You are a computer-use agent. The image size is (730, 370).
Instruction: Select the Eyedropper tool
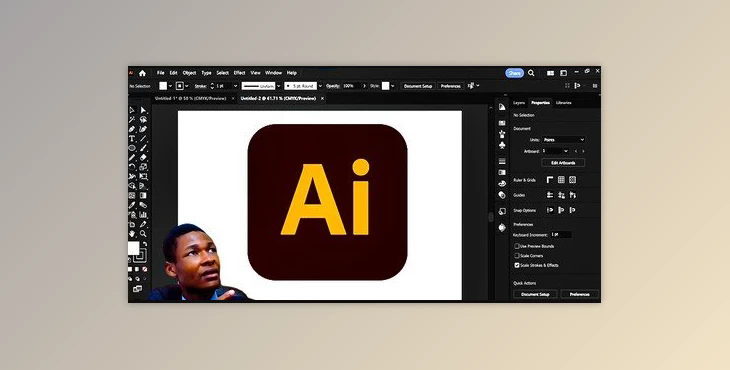coord(132,205)
